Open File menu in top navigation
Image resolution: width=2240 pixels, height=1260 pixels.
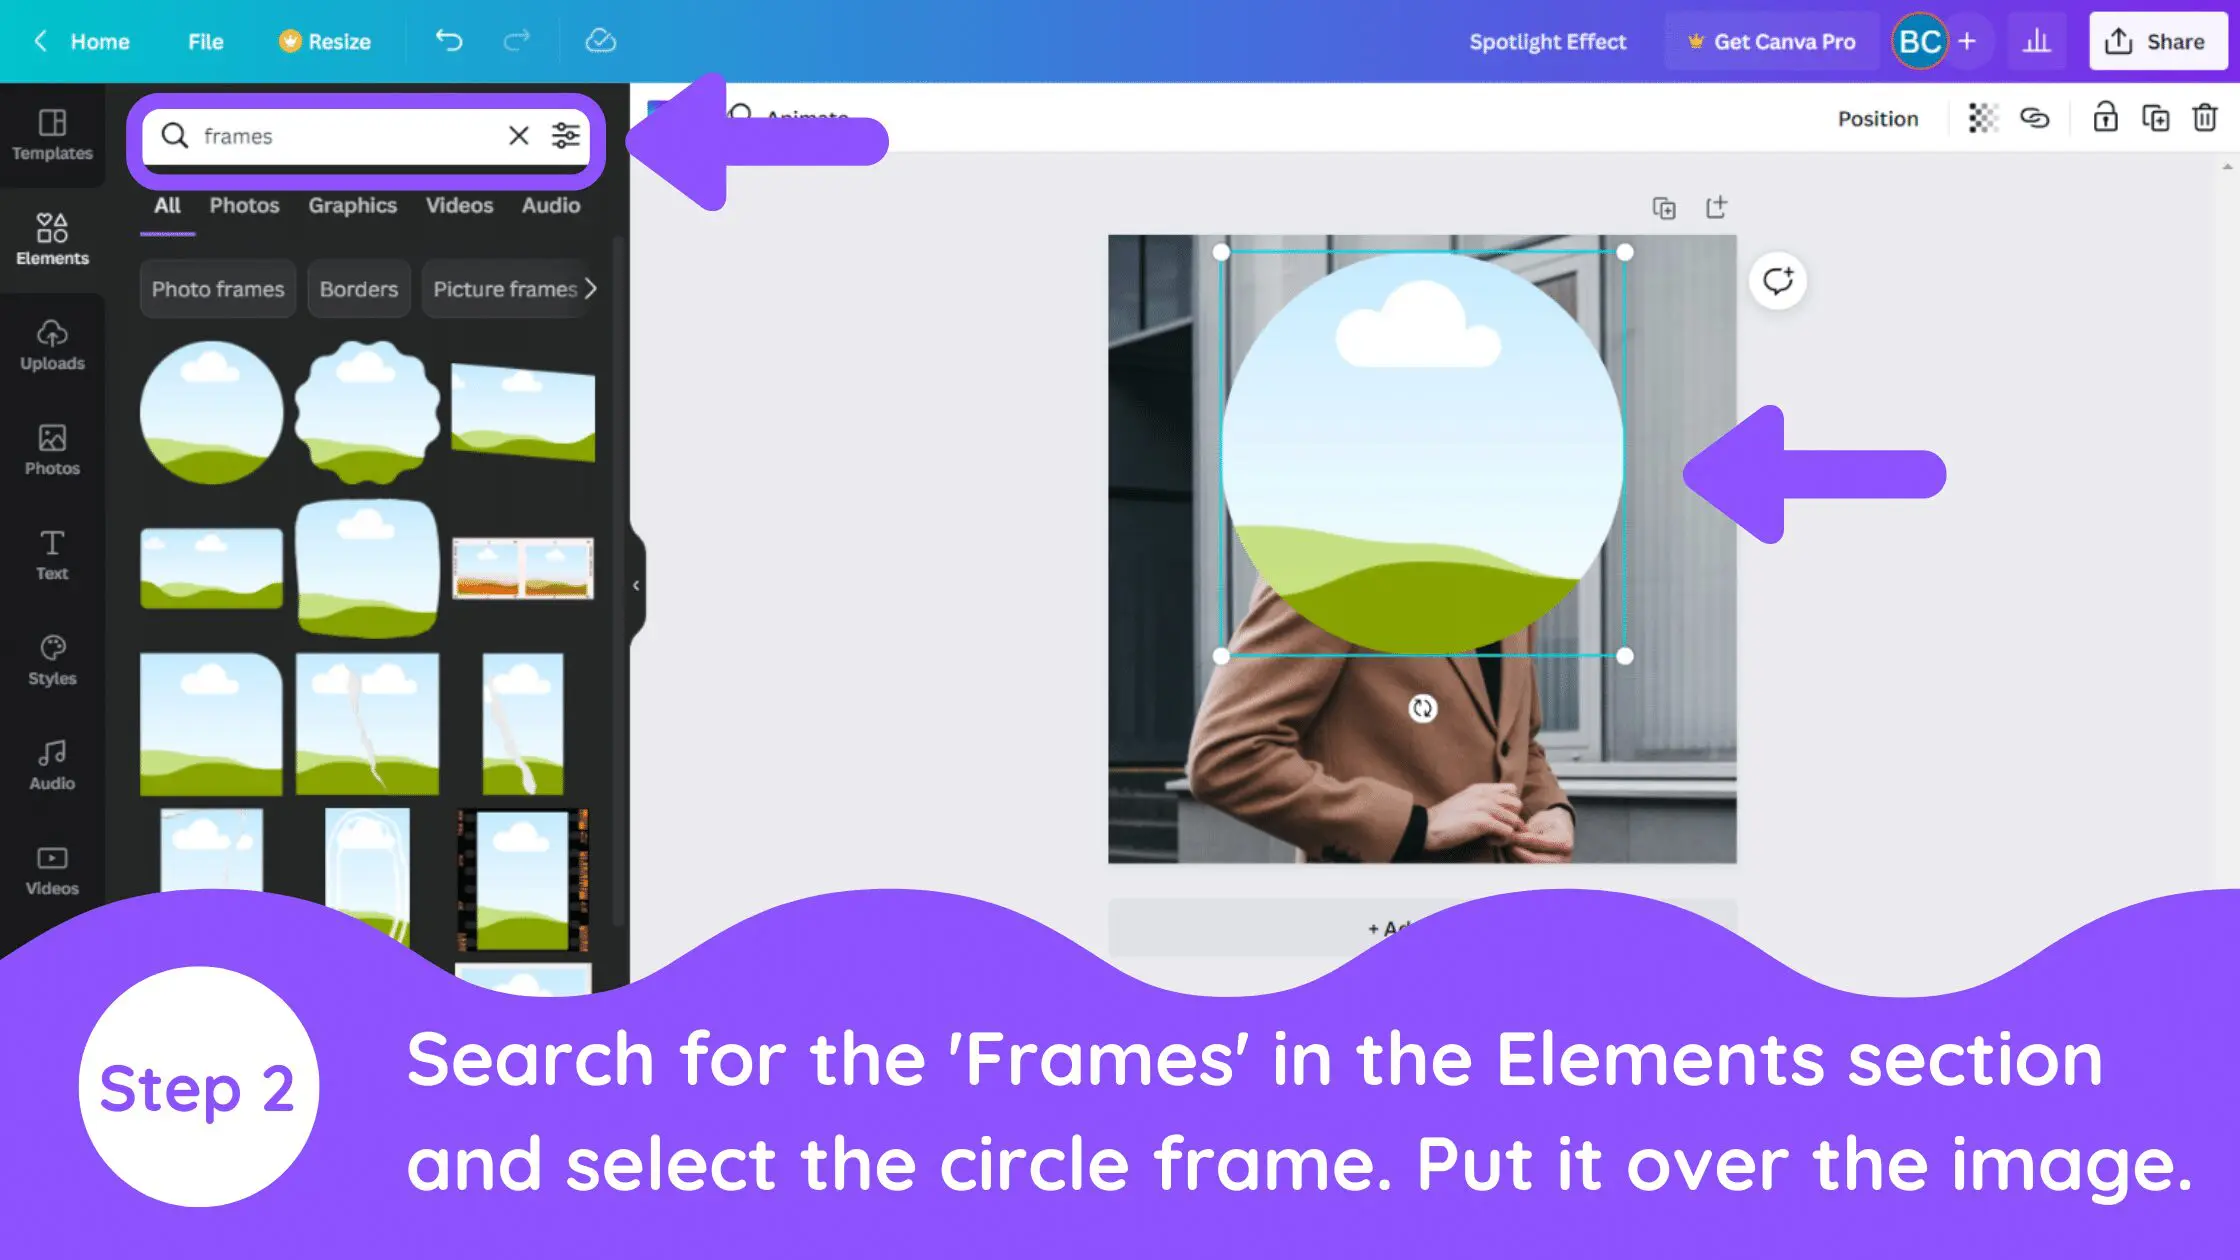(x=205, y=42)
